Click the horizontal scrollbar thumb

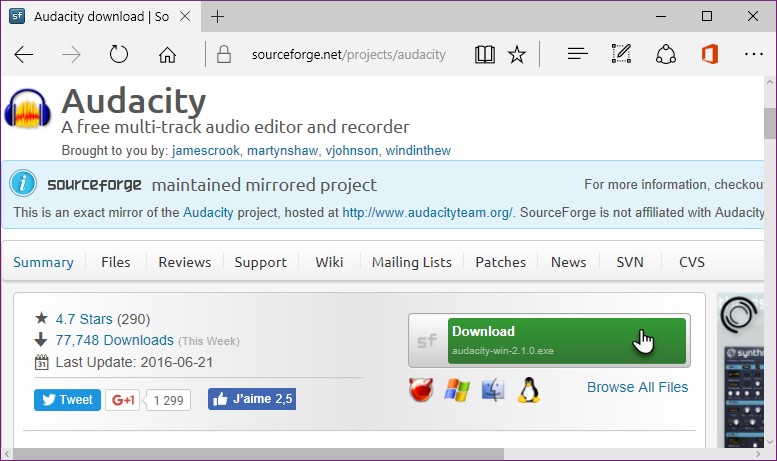[258, 454]
